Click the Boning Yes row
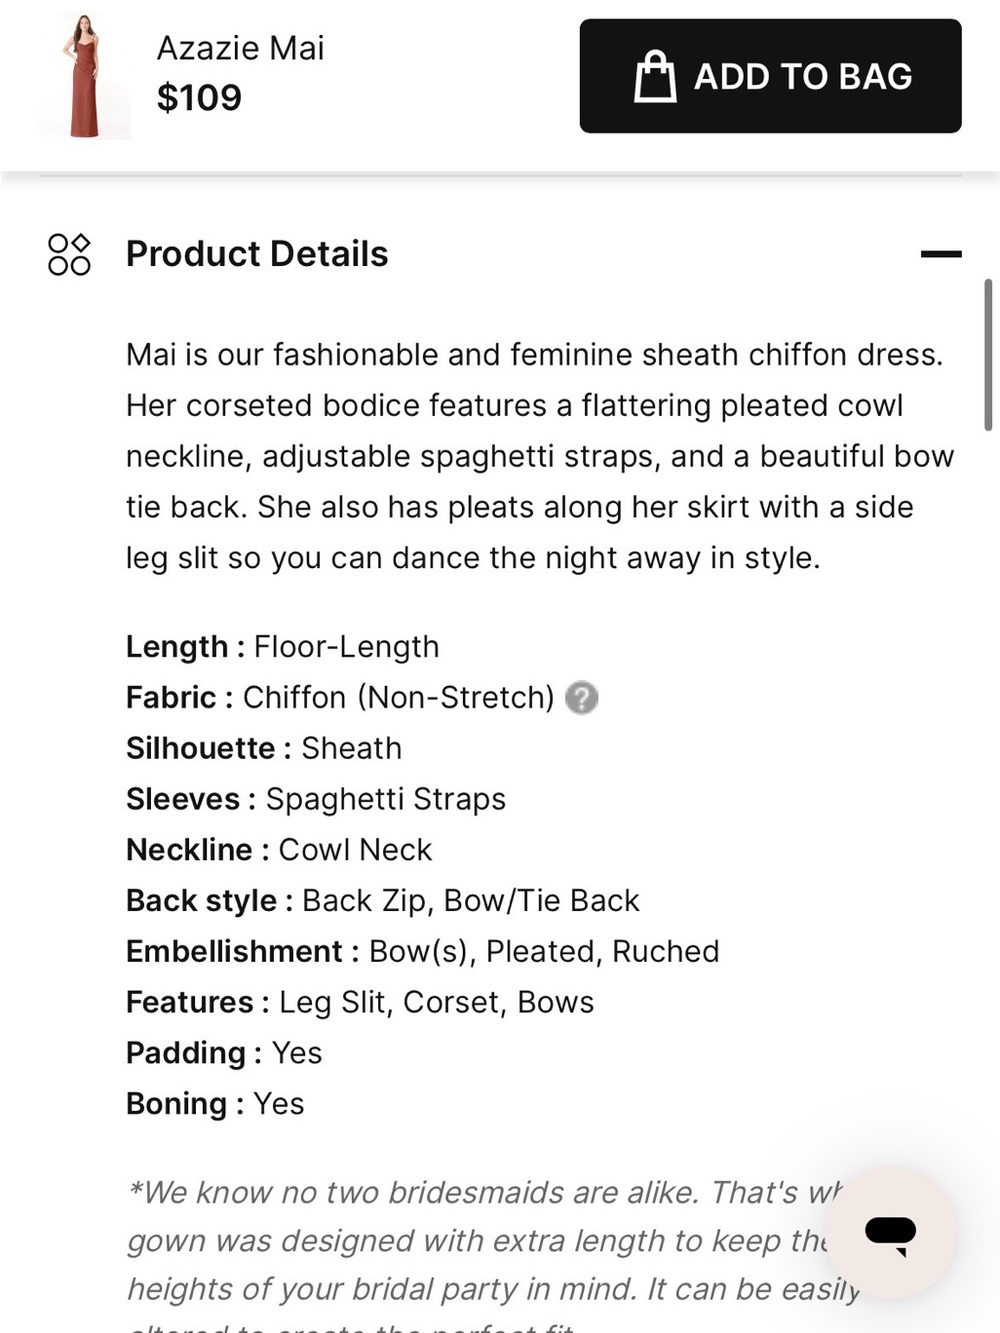The height and width of the screenshot is (1333, 1000). click(x=215, y=1104)
